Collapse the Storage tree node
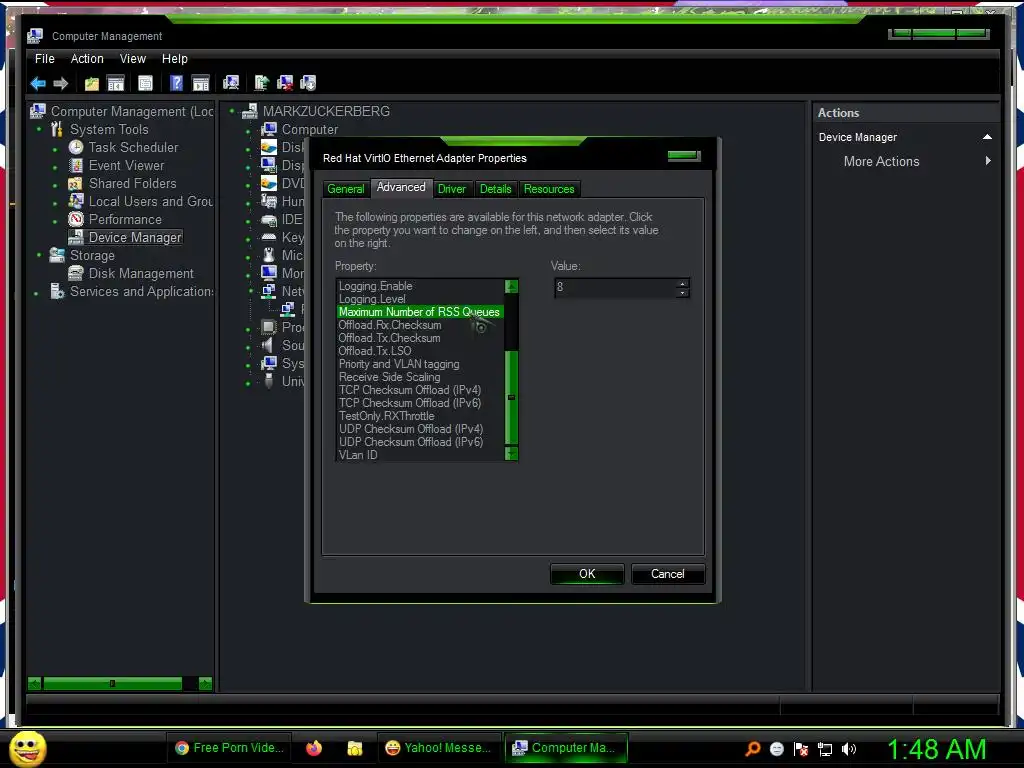The width and height of the screenshot is (1024, 768). (x=39, y=255)
